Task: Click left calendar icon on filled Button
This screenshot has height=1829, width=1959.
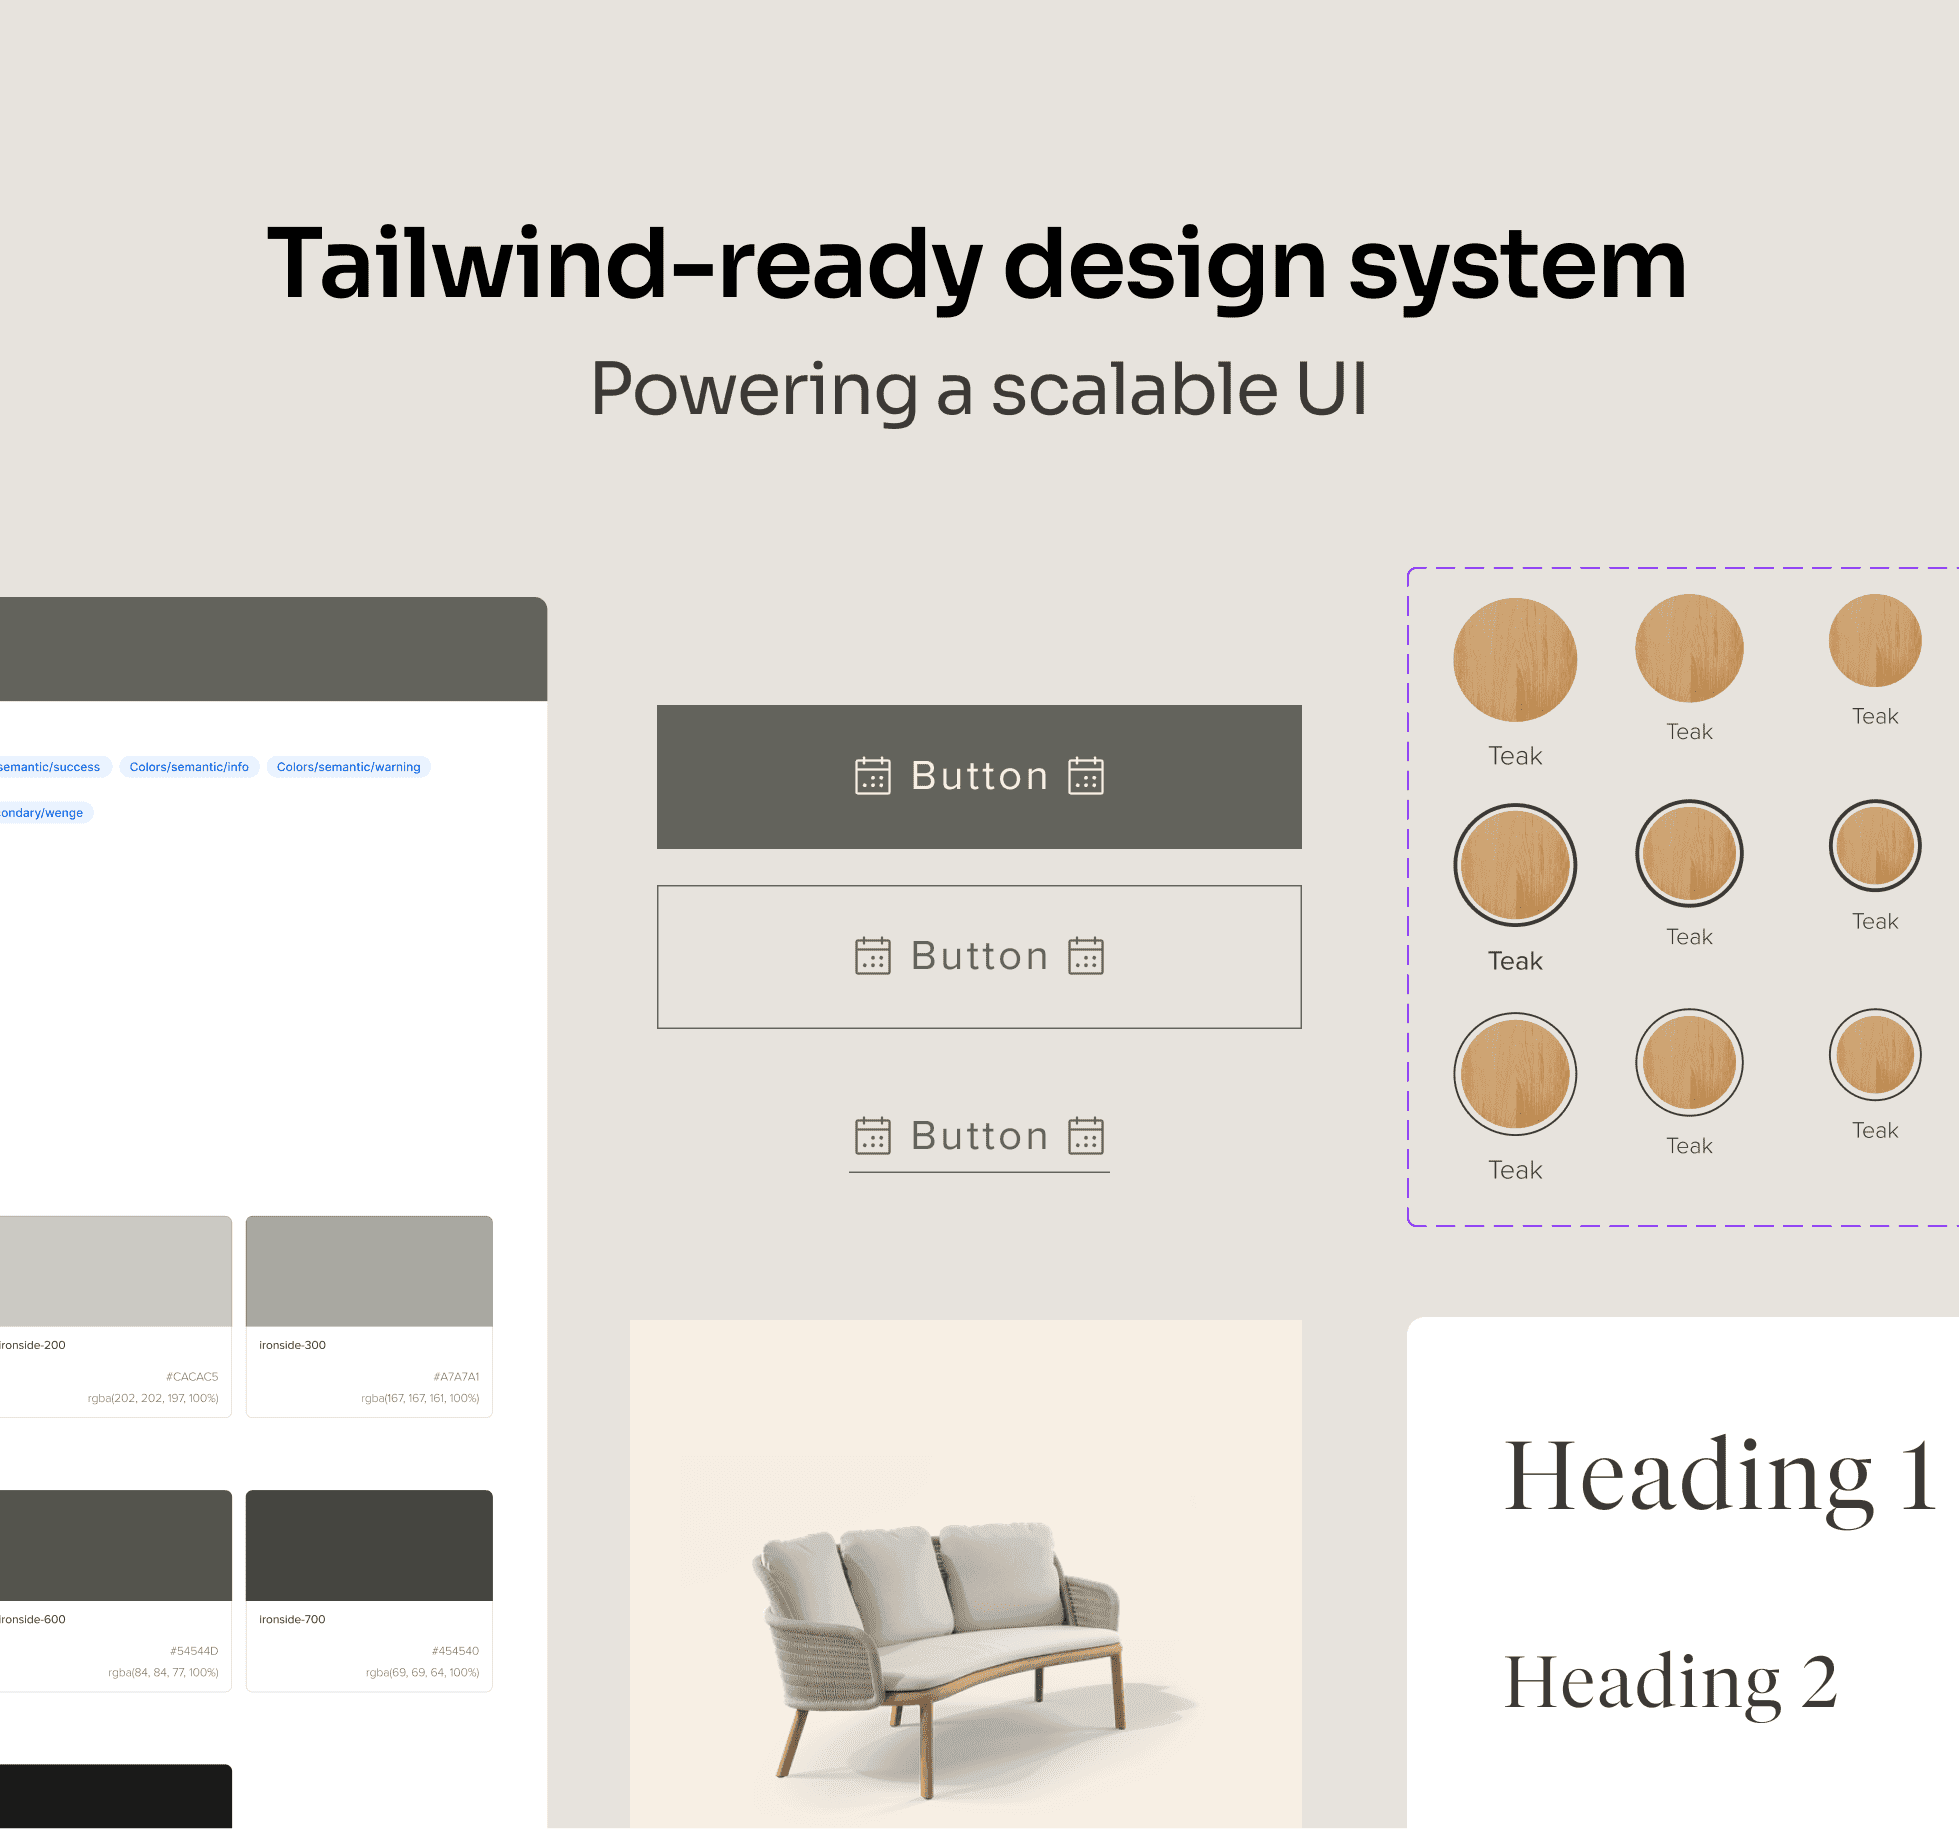Action: point(872,776)
